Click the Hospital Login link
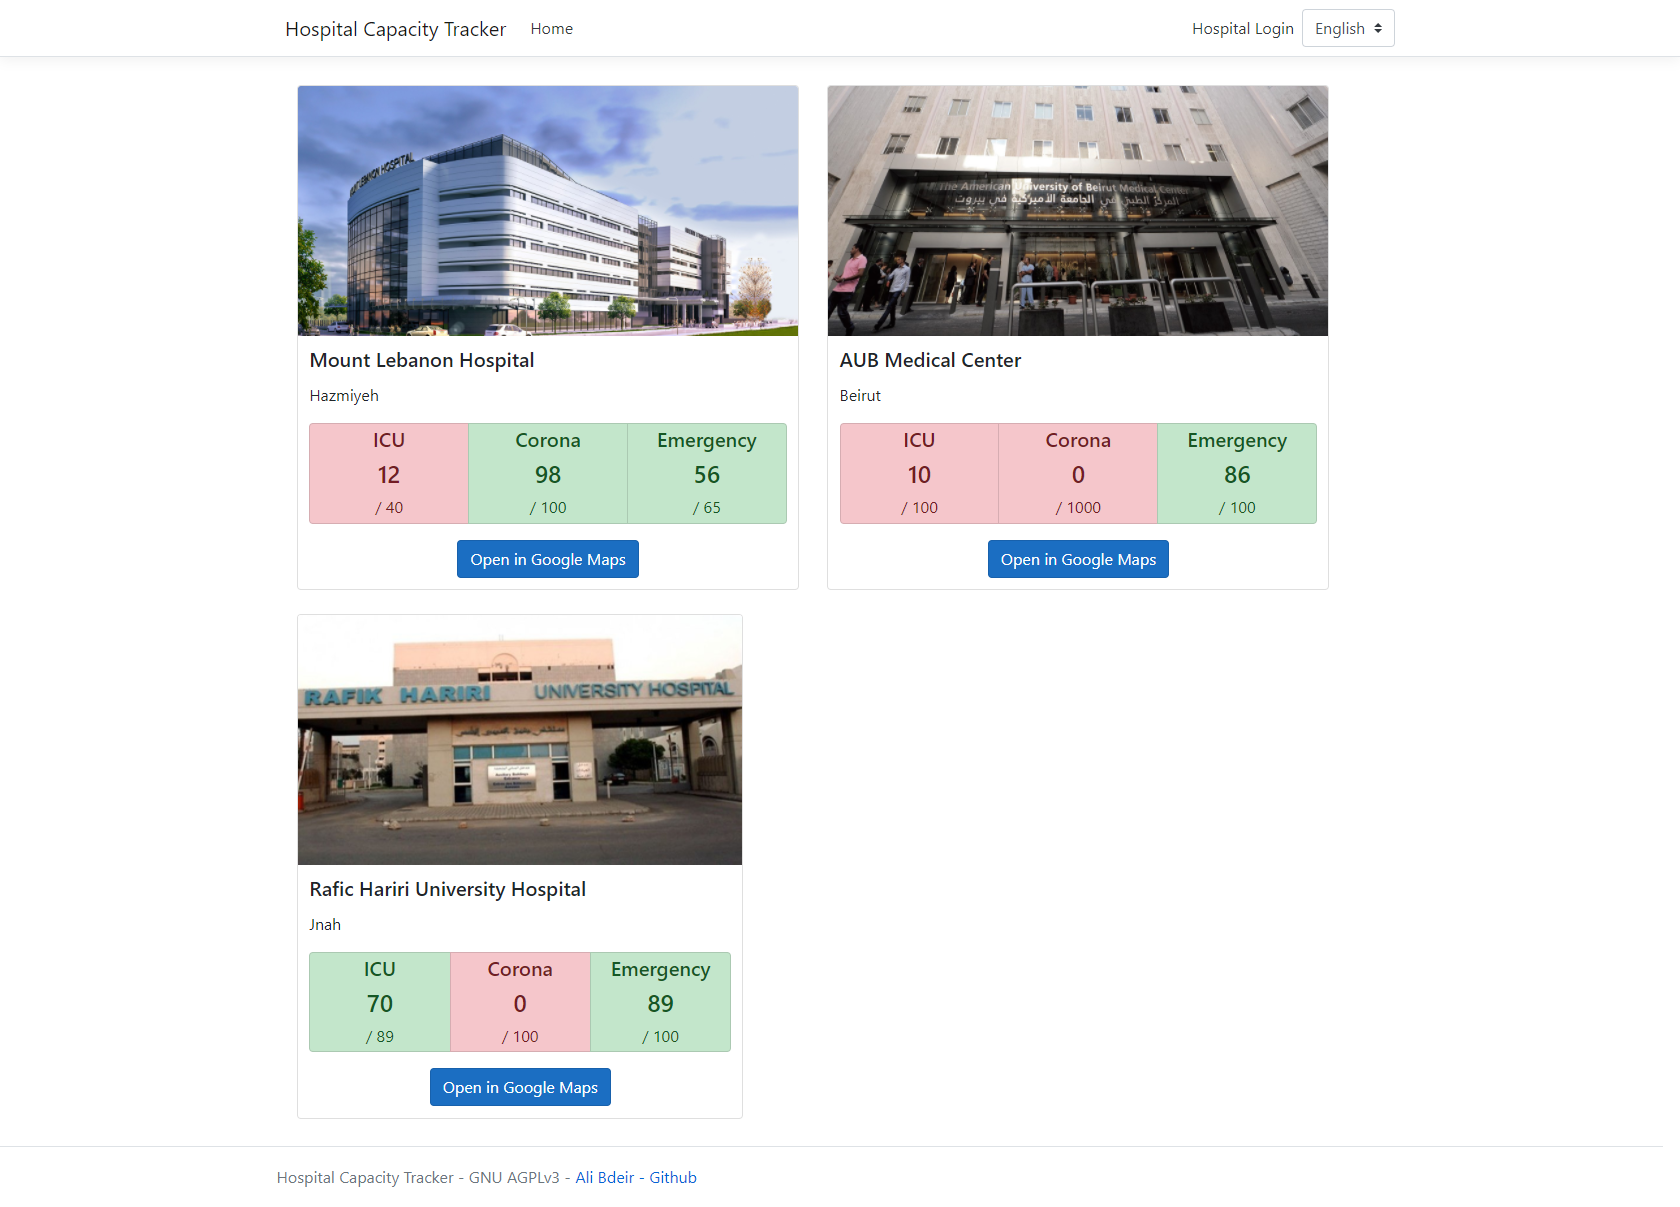This screenshot has height=1207, width=1680. (x=1242, y=28)
